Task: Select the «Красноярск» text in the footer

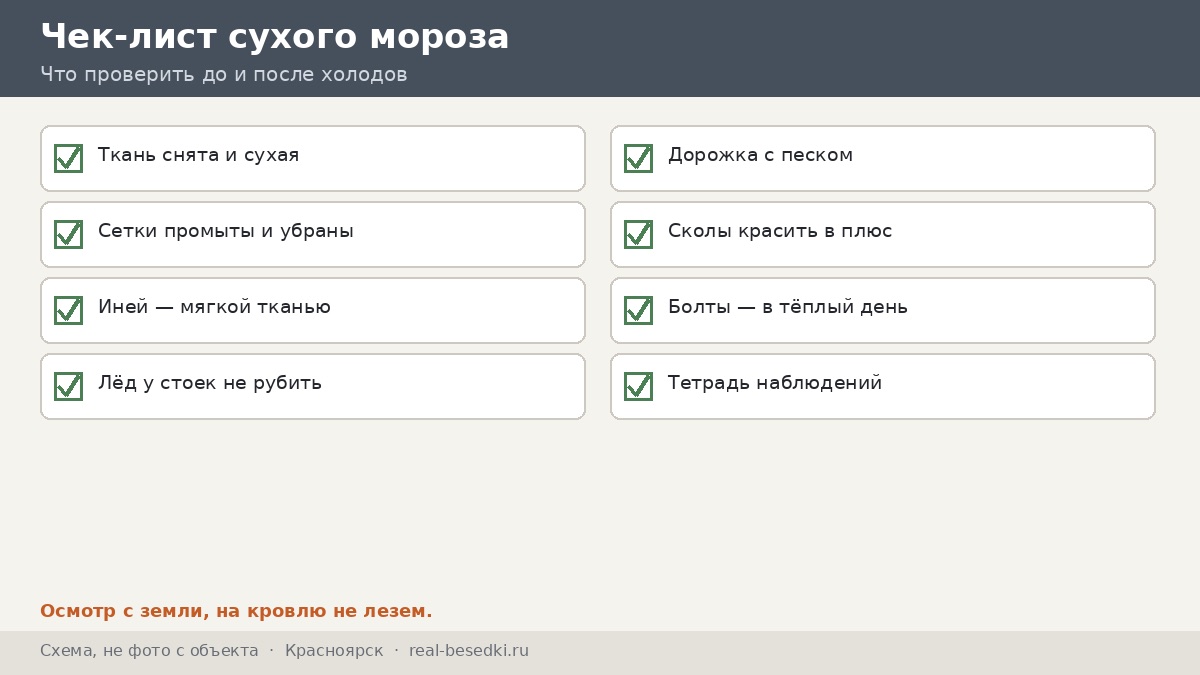Action: pos(334,651)
